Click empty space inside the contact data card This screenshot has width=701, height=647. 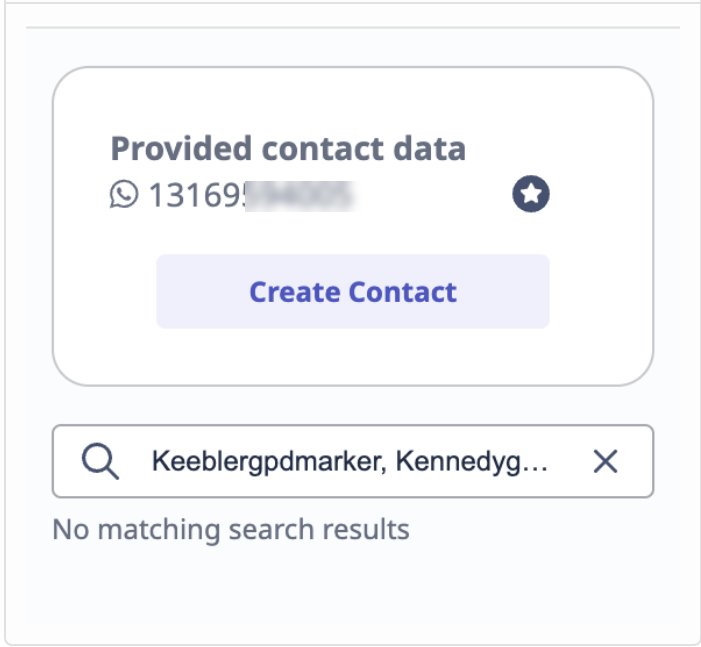(x=353, y=355)
